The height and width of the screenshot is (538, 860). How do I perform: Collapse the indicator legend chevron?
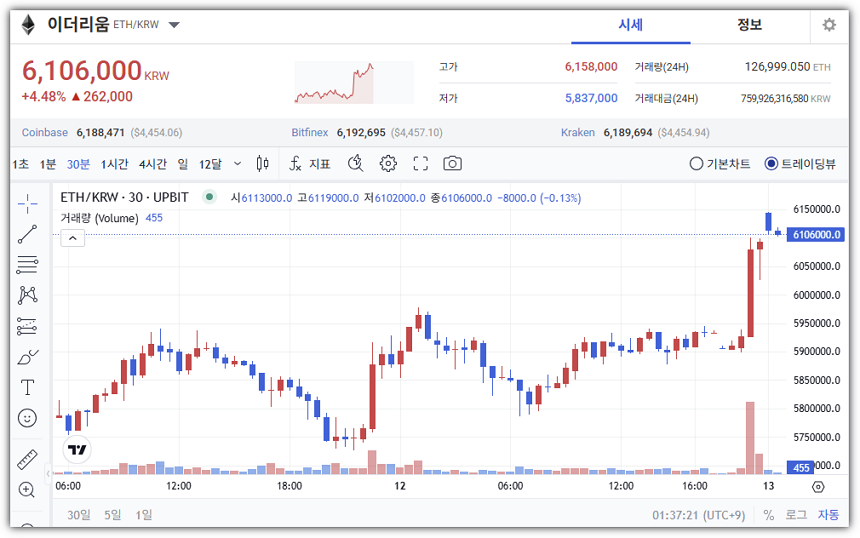pos(72,238)
